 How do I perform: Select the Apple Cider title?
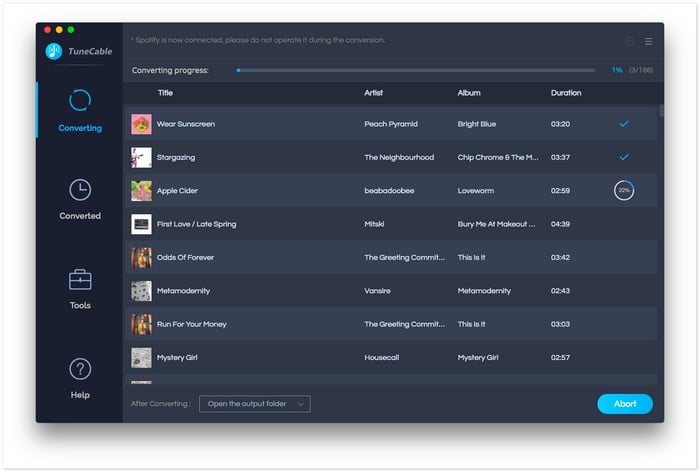pos(177,191)
